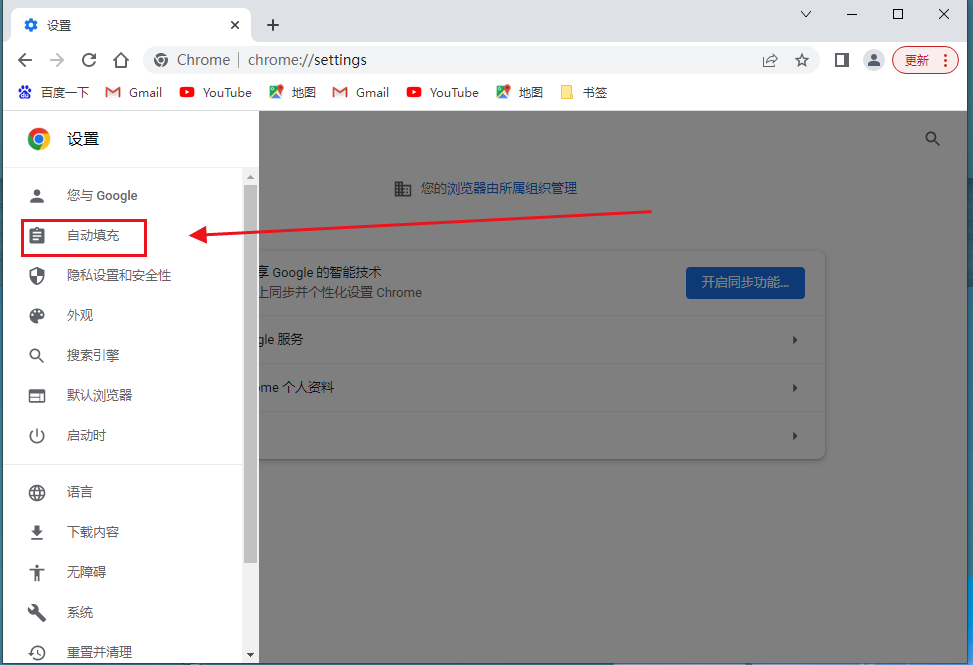The width and height of the screenshot is (973, 665).
Task: Share this page icon in address bar
Action: click(769, 60)
